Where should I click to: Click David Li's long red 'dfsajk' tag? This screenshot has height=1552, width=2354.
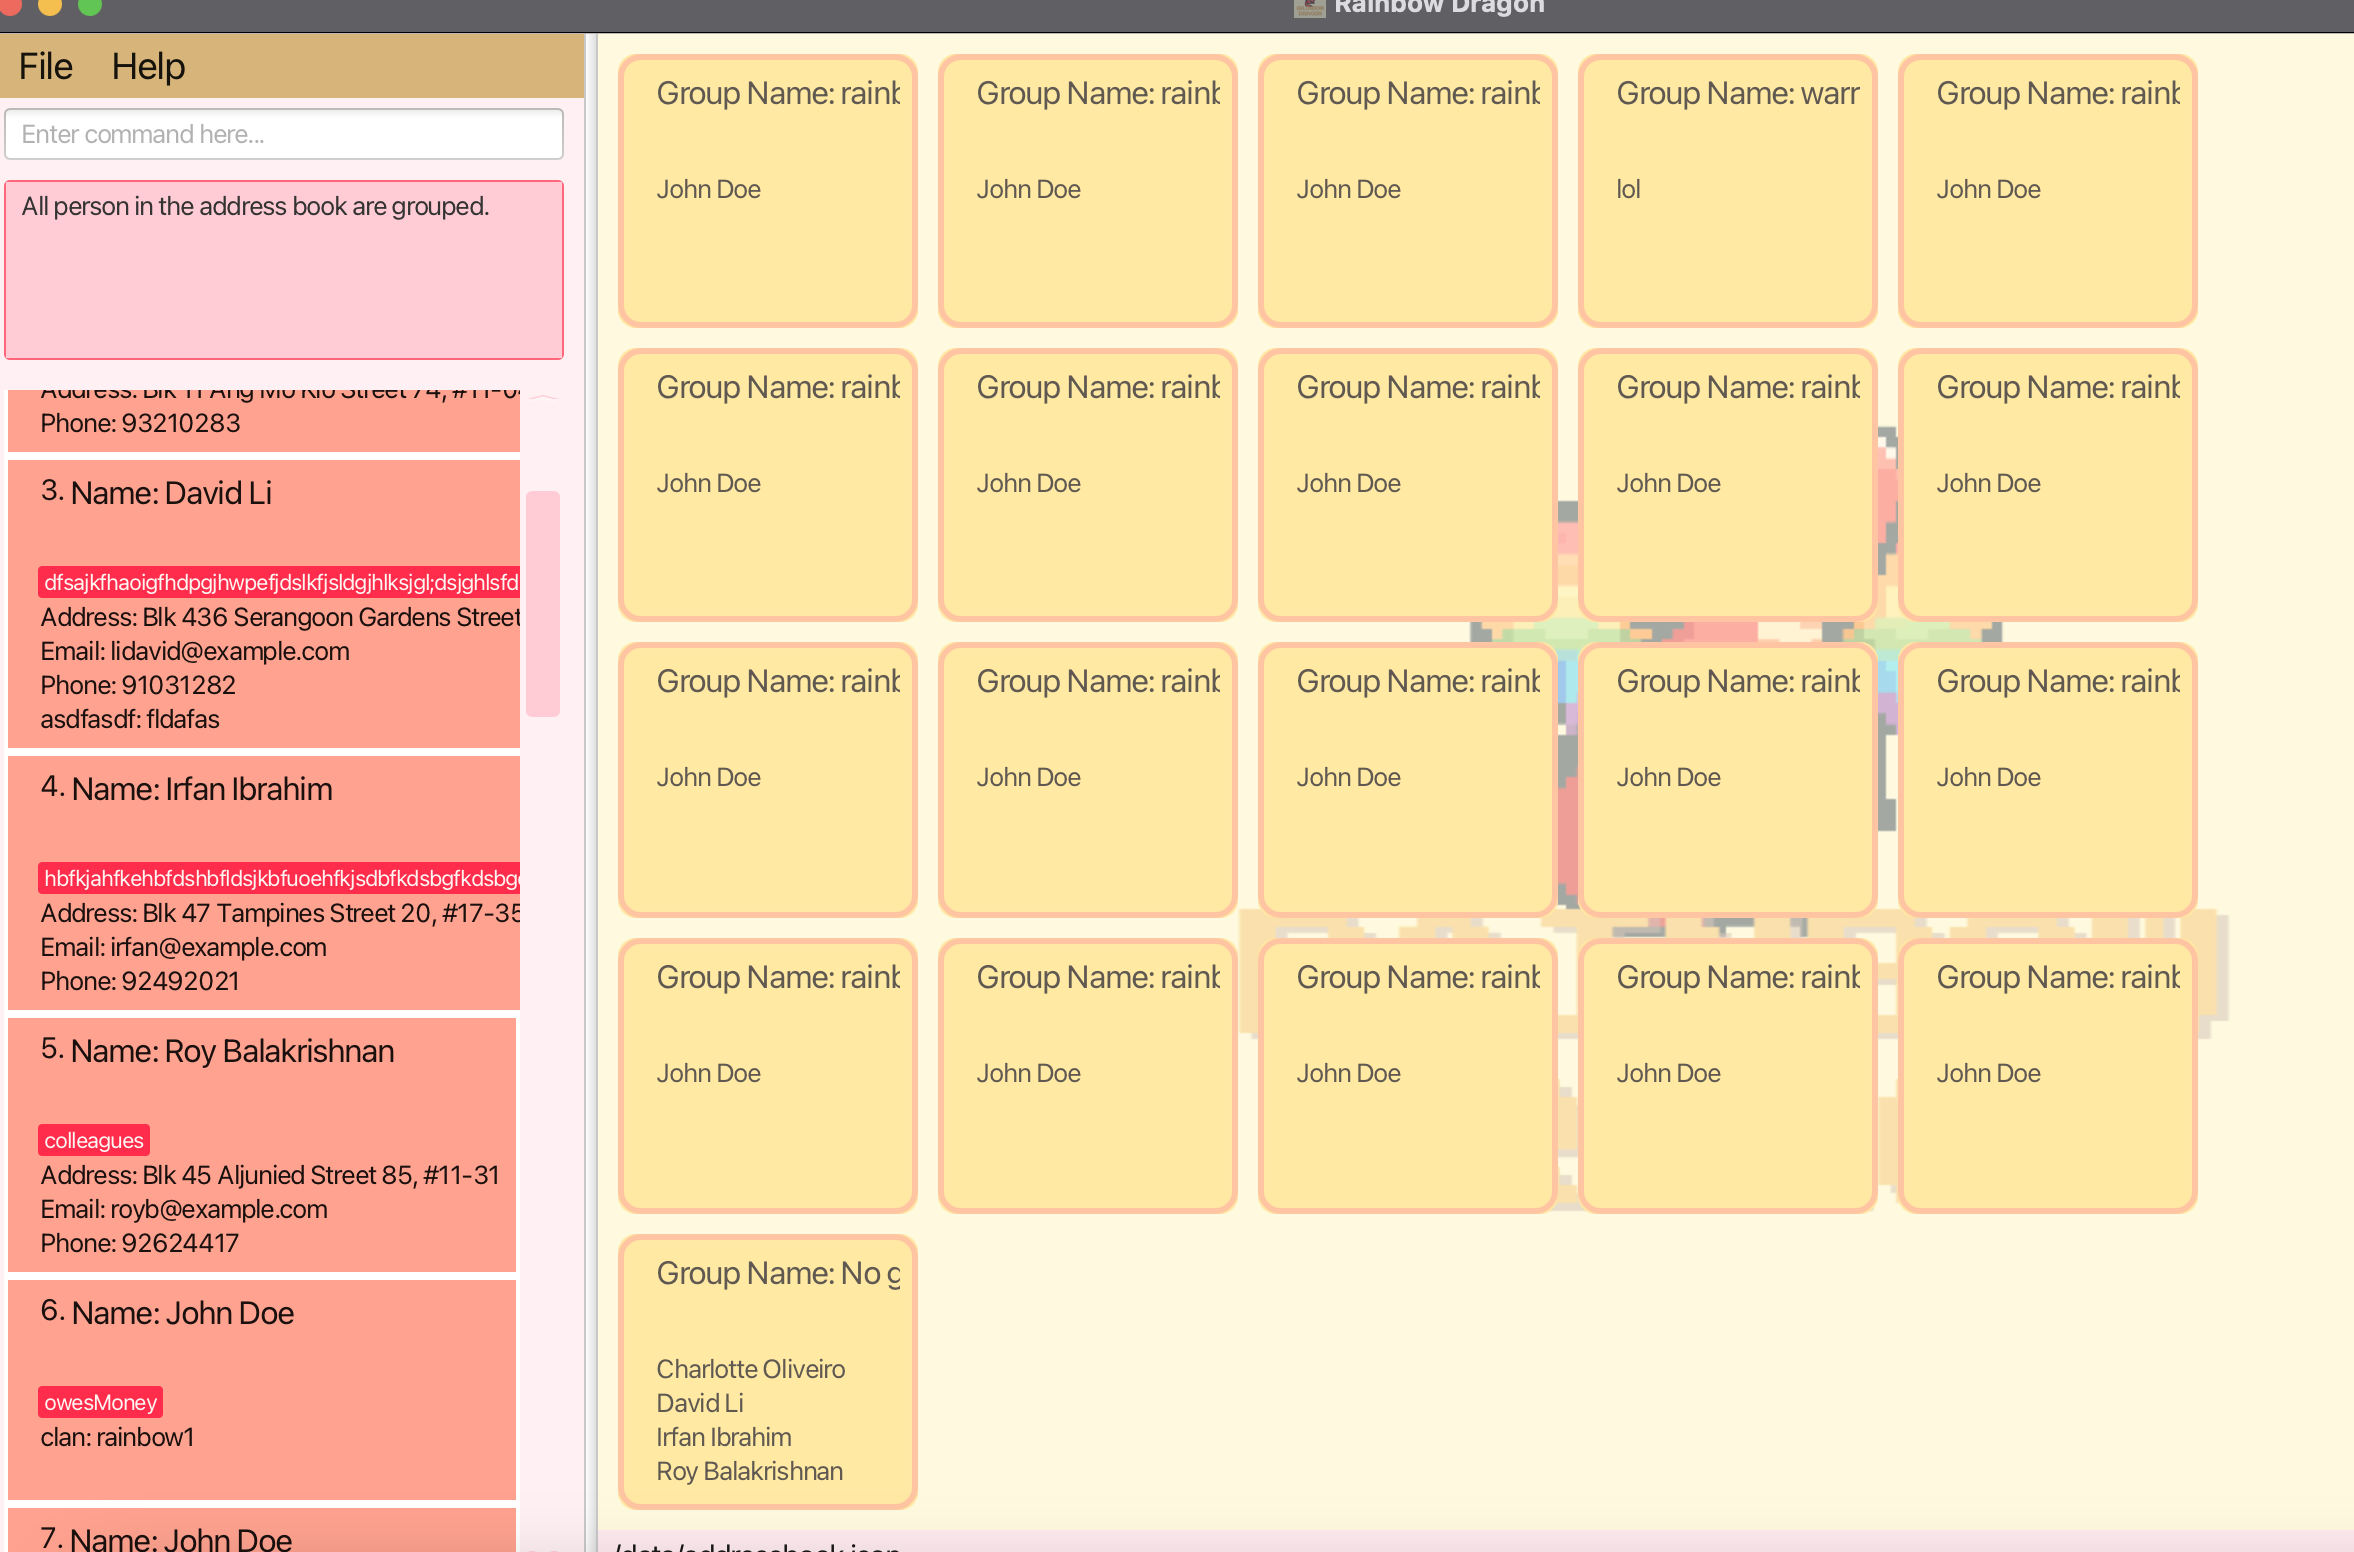click(280, 582)
